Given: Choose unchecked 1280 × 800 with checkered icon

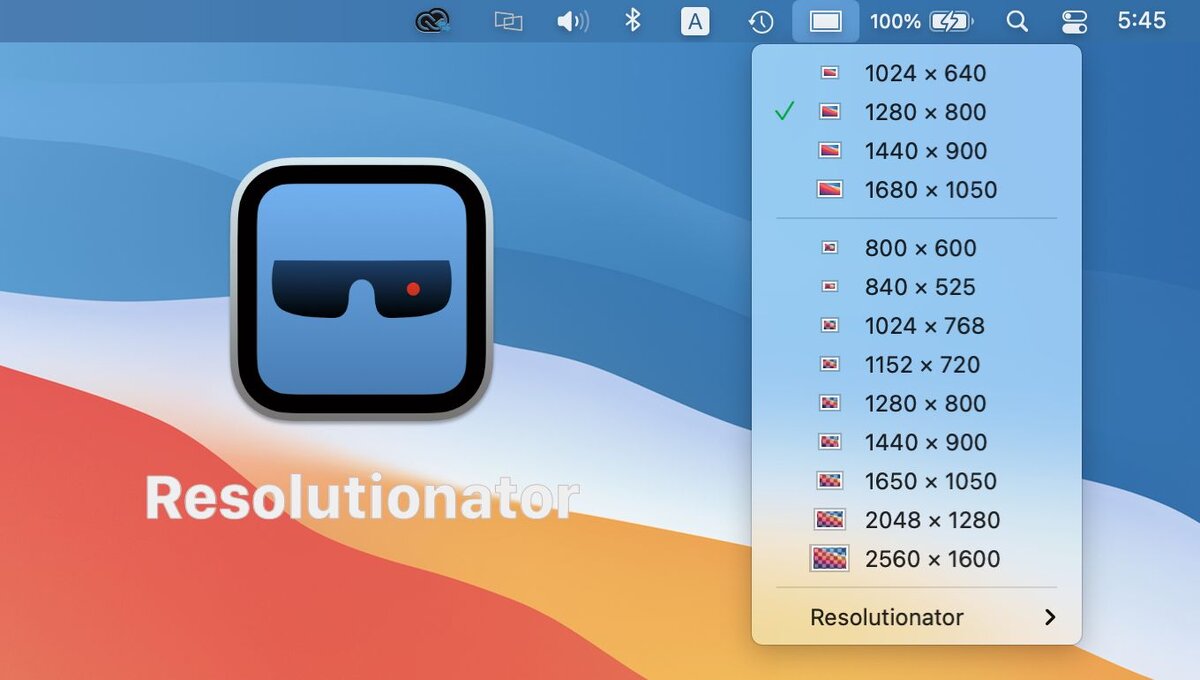Looking at the screenshot, I should point(916,404).
